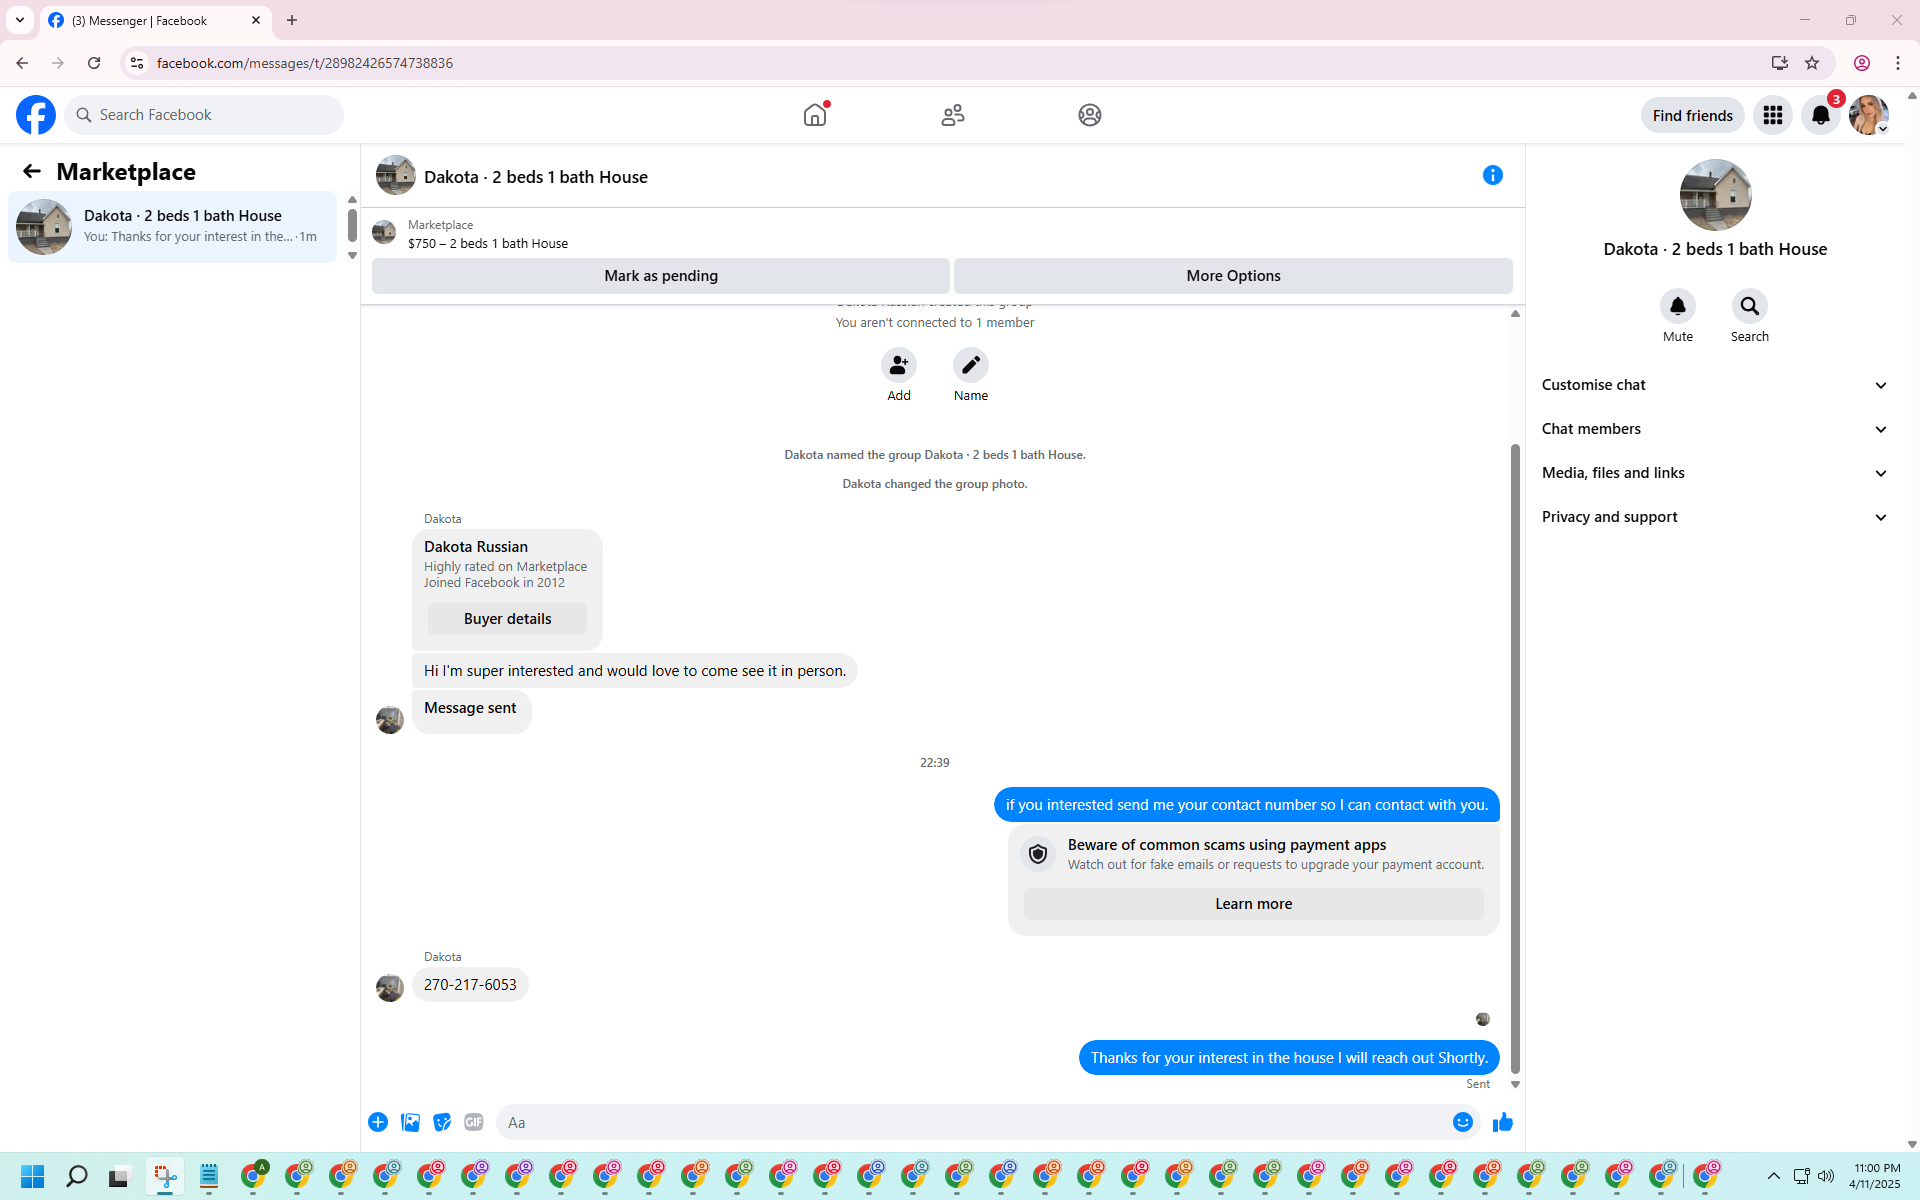Image resolution: width=1920 pixels, height=1200 pixels.
Task: Open Chrome profile icon in toolbar
Action: click(x=1862, y=63)
